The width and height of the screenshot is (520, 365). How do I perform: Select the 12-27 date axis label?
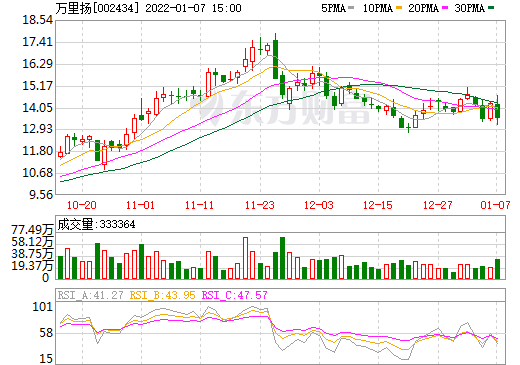438,205
